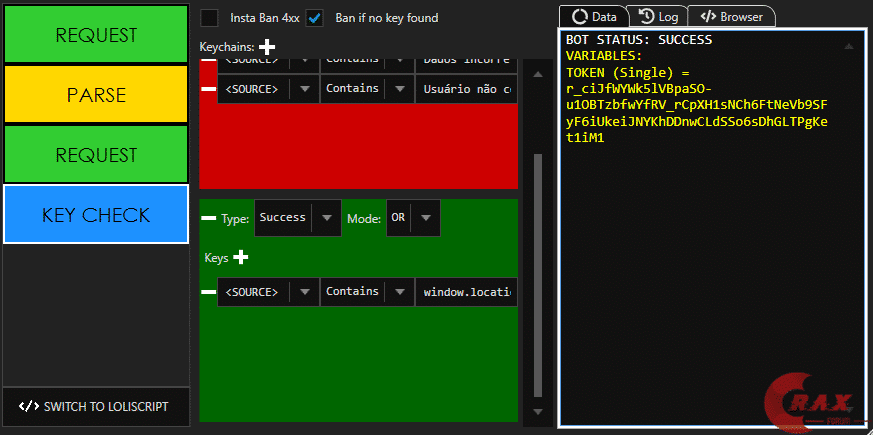Screen dimensions: 873x435
Task: Click the VARIABLES: label in Data
Action: click(x=604, y=56)
